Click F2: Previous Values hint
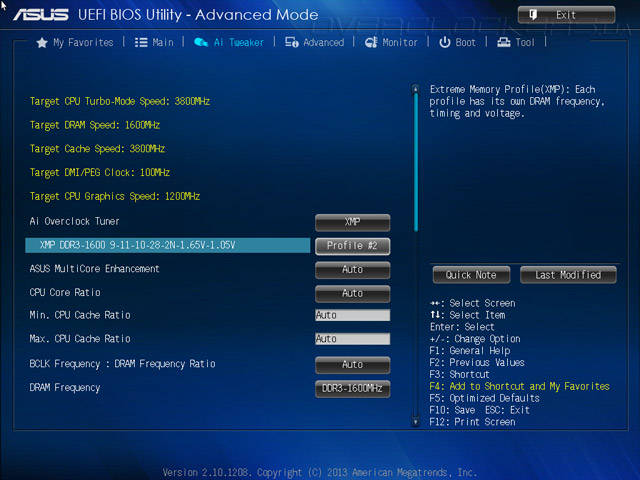This screenshot has width=640, height=480. point(477,363)
